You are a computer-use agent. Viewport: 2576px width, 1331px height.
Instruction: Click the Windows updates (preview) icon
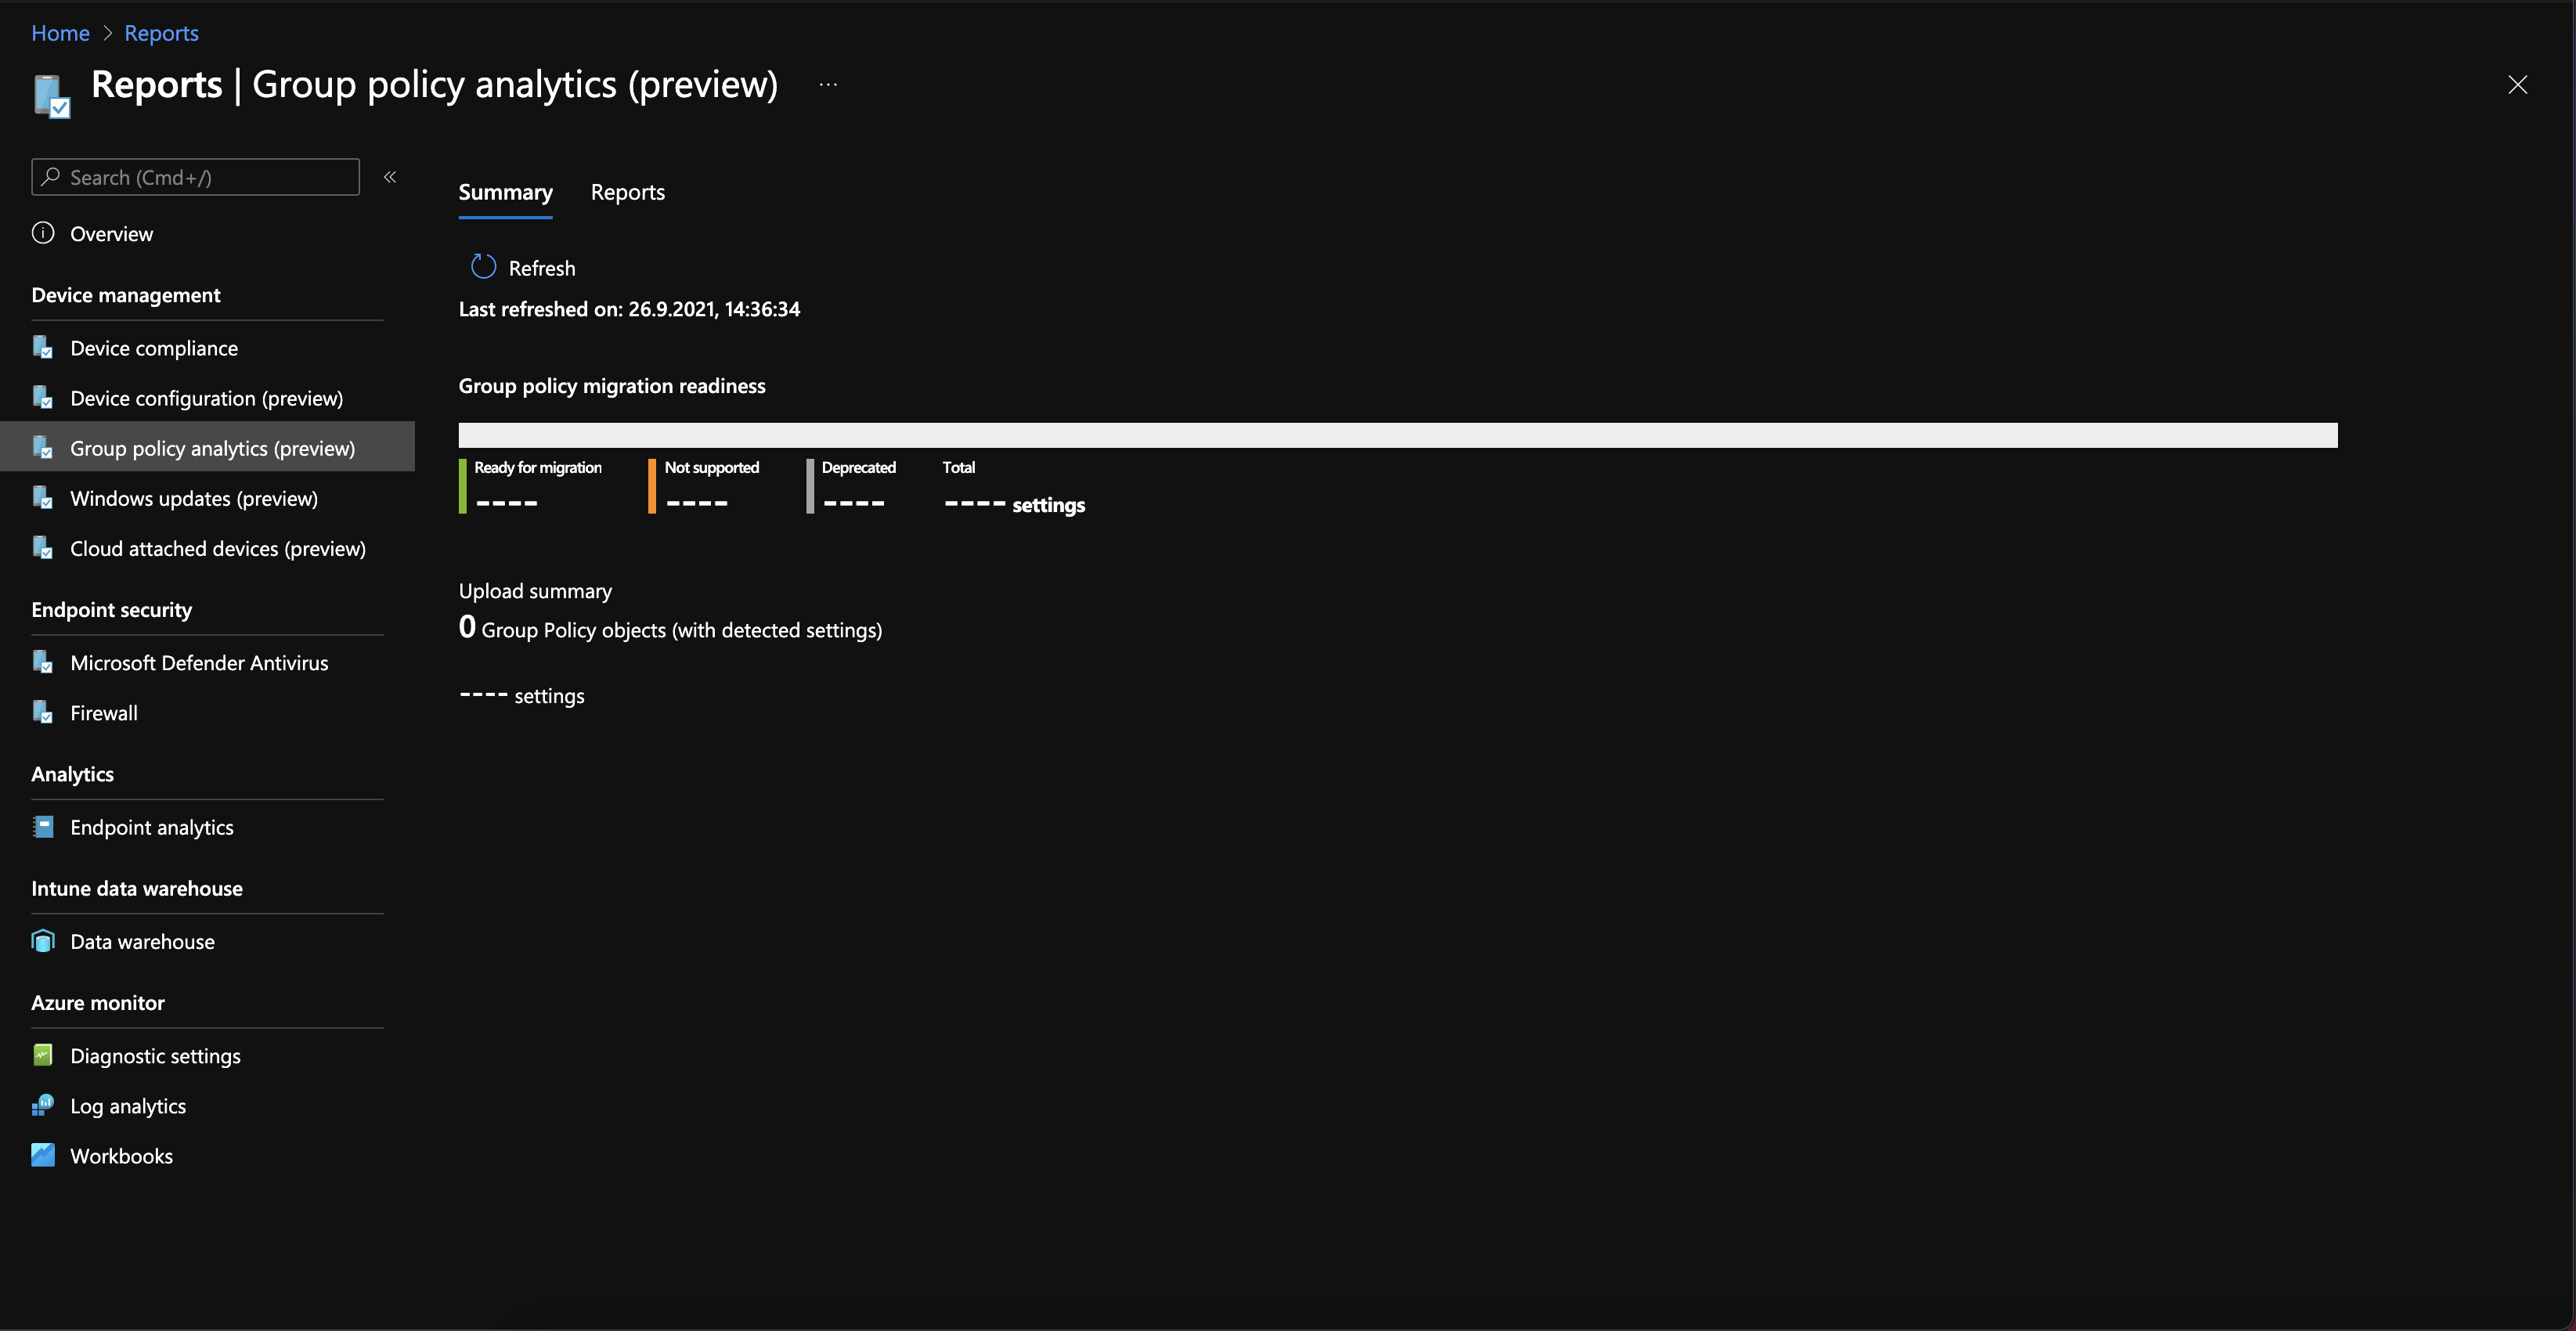tap(43, 498)
